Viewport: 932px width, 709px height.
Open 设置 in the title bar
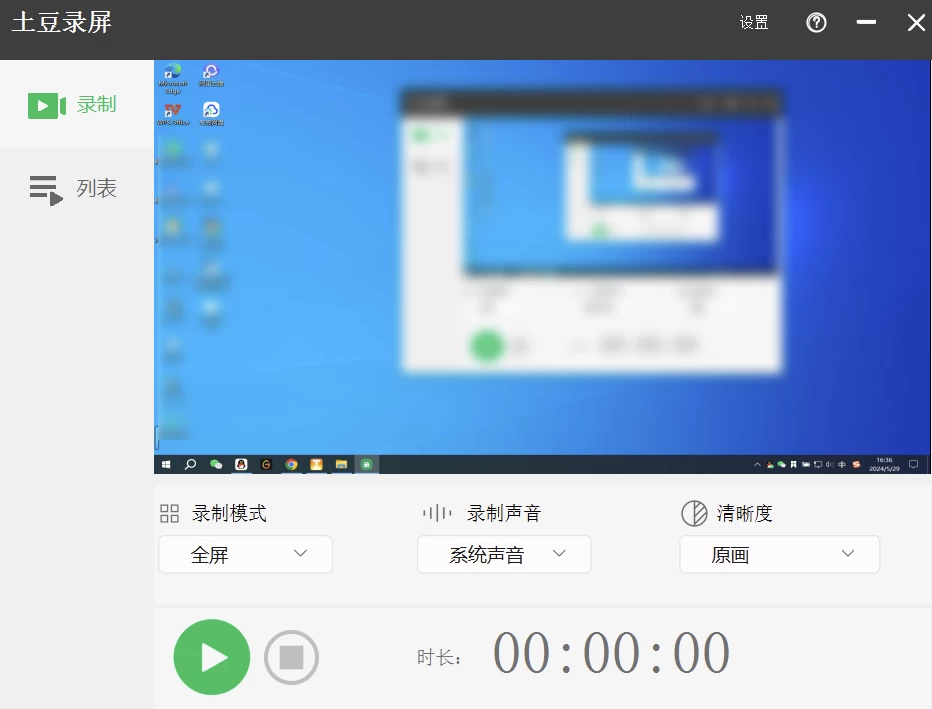[754, 23]
